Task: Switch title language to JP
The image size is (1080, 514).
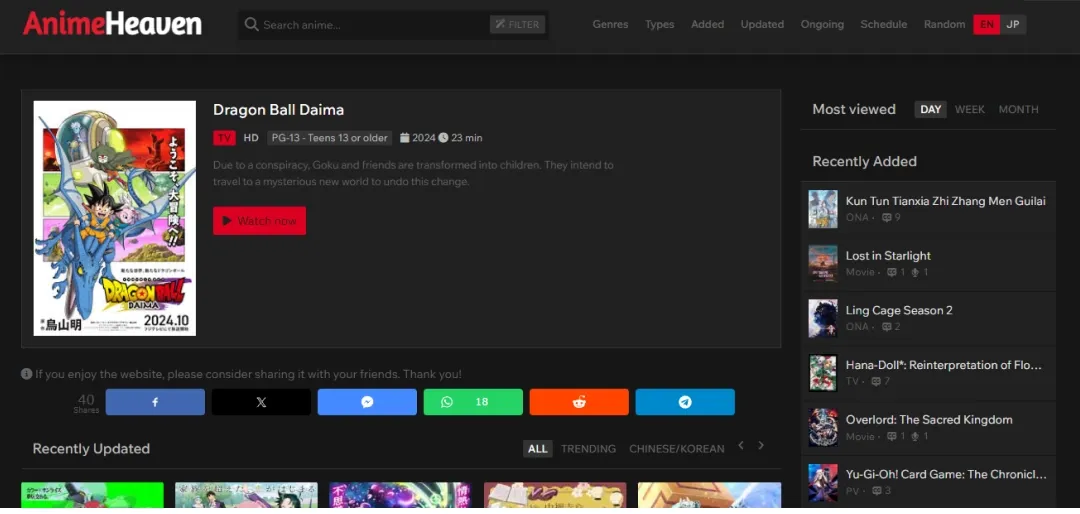Action: coord(1013,25)
